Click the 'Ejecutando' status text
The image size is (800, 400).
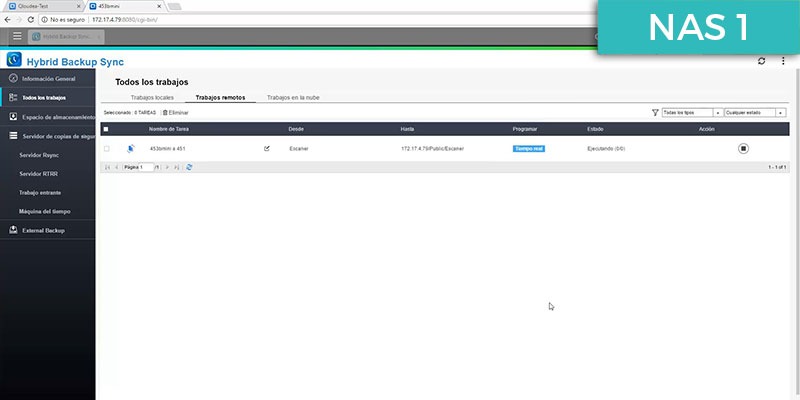(x=606, y=148)
